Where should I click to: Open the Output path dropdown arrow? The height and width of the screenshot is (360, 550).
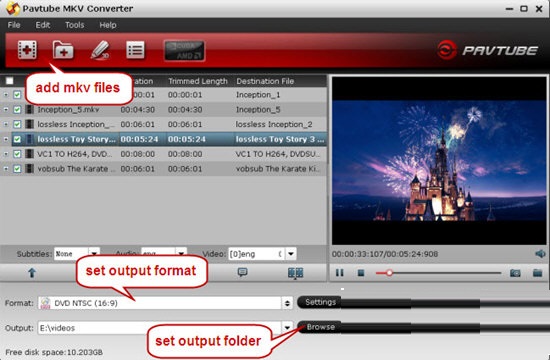point(287,328)
